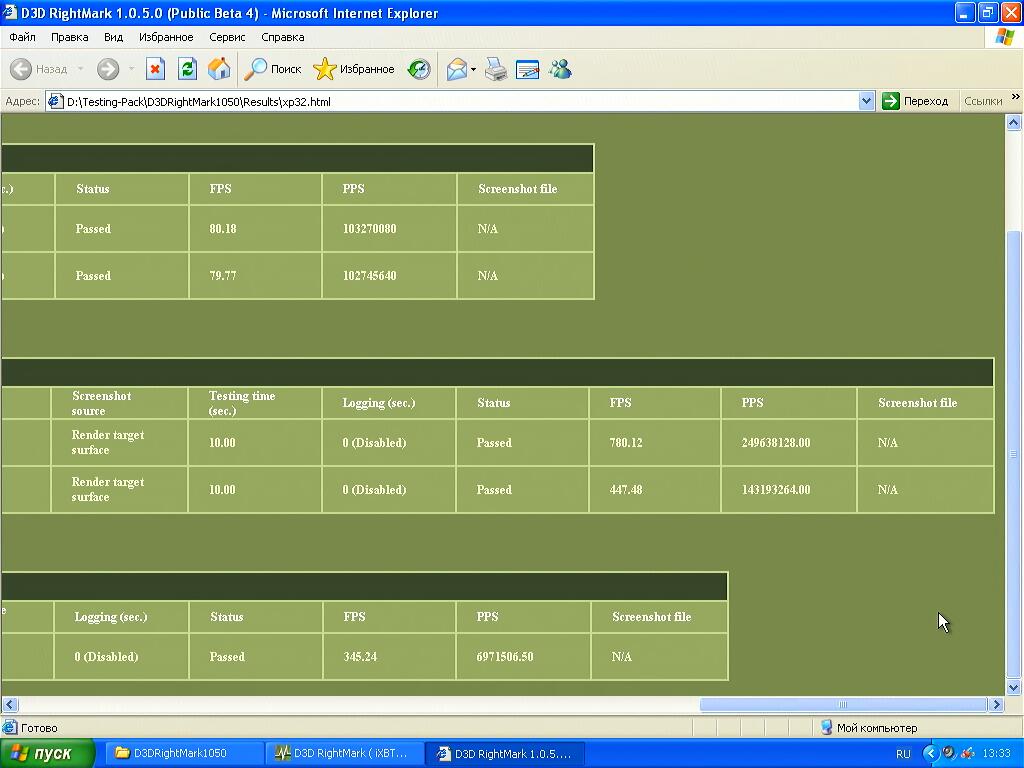Viewport: 1024px width, 768px height.
Task: Open the Вид menu
Action: click(x=113, y=37)
